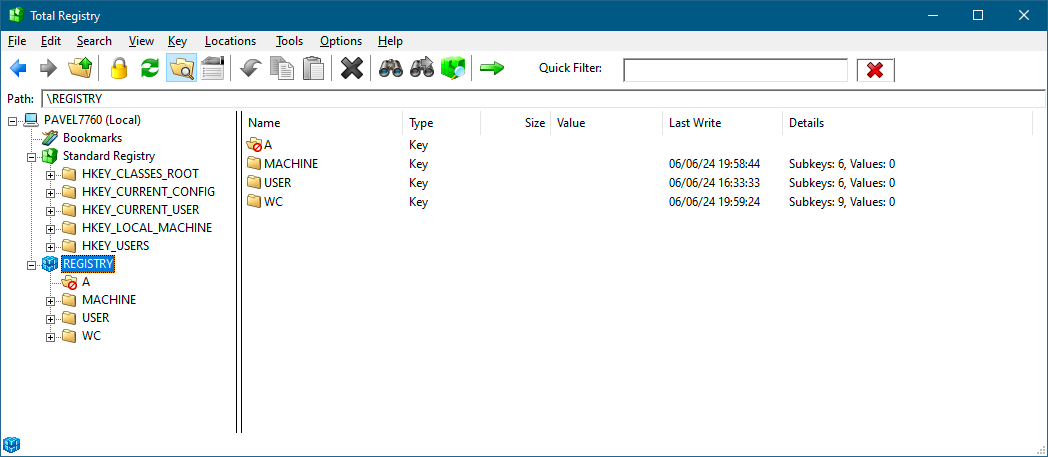The height and width of the screenshot is (457, 1048).
Task: Select the MACHINE row in the list
Action: tap(638, 164)
